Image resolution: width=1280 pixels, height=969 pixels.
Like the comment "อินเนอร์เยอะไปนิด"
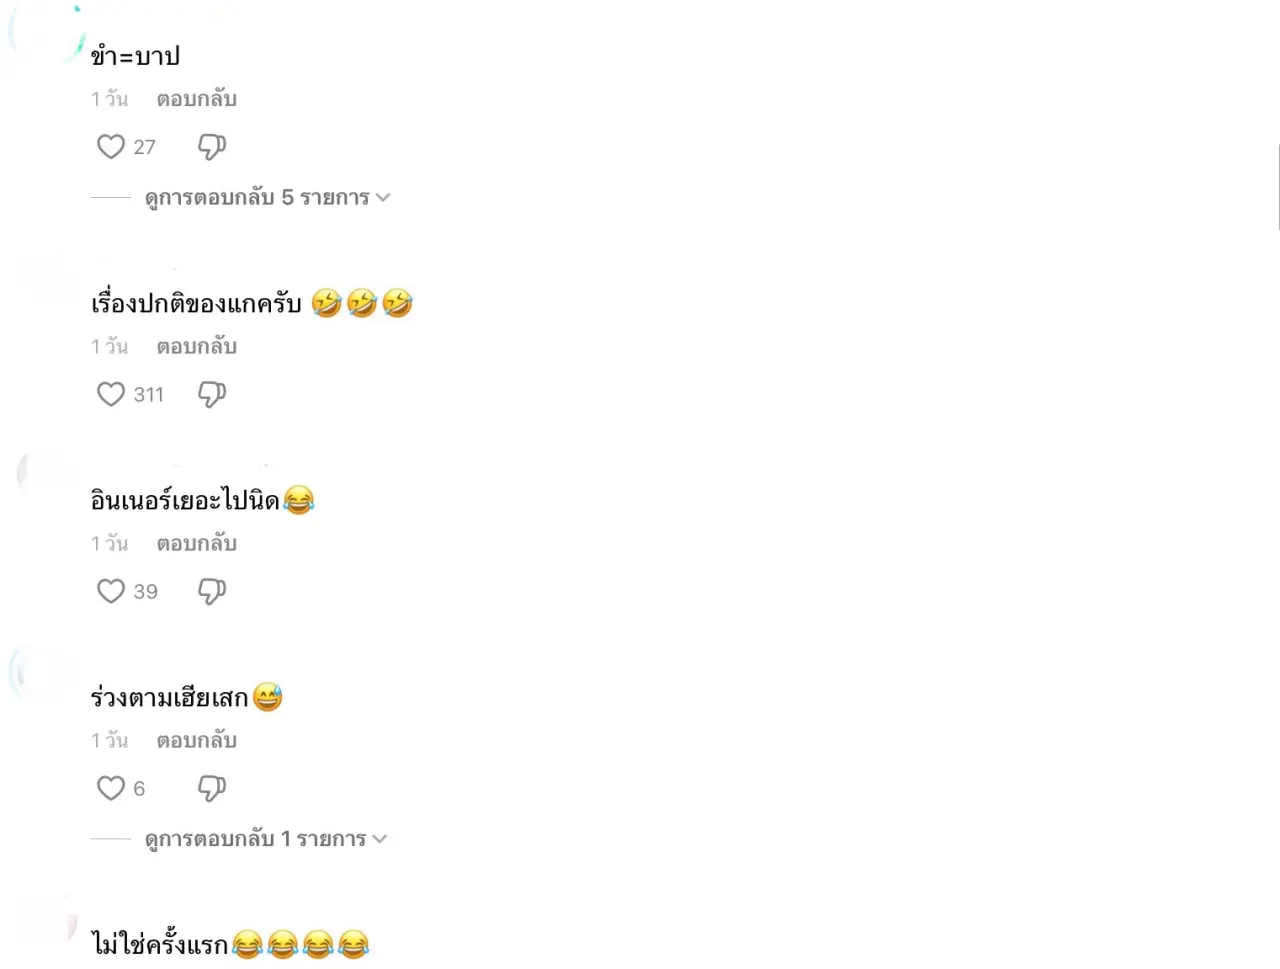(x=111, y=591)
